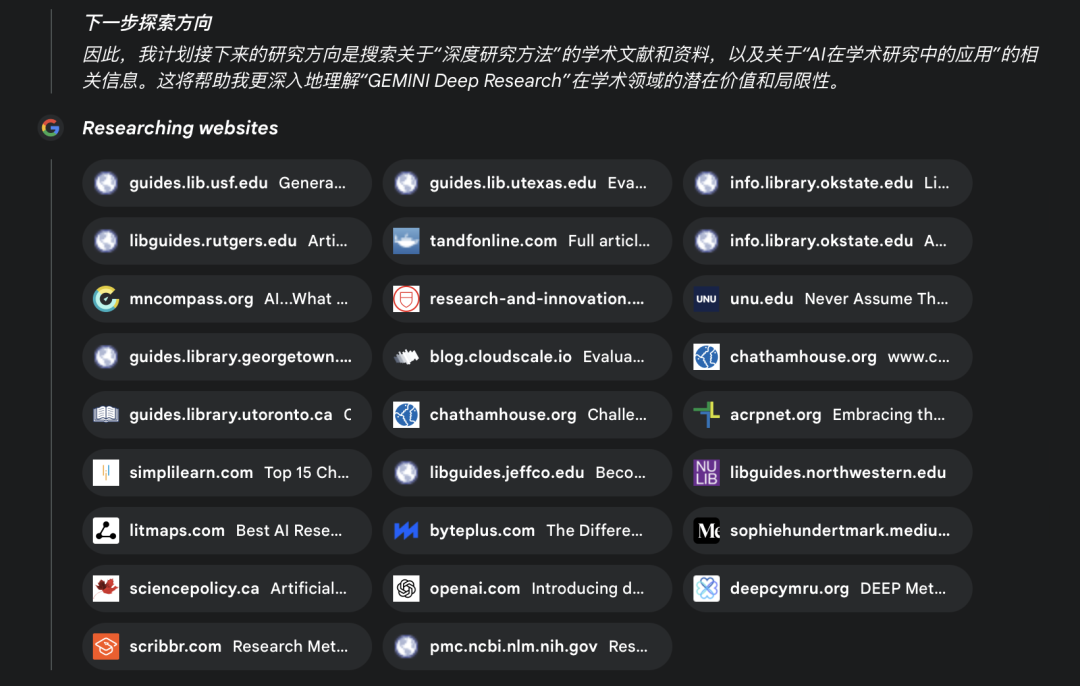Click the book icon on guides.library.utoronto.ca
The image size is (1080, 686).
pyautogui.click(x=106, y=414)
